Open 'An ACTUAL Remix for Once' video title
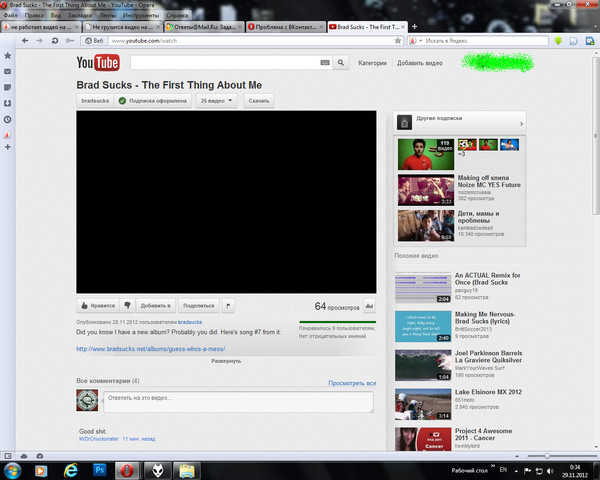The image size is (600, 480). 488,279
